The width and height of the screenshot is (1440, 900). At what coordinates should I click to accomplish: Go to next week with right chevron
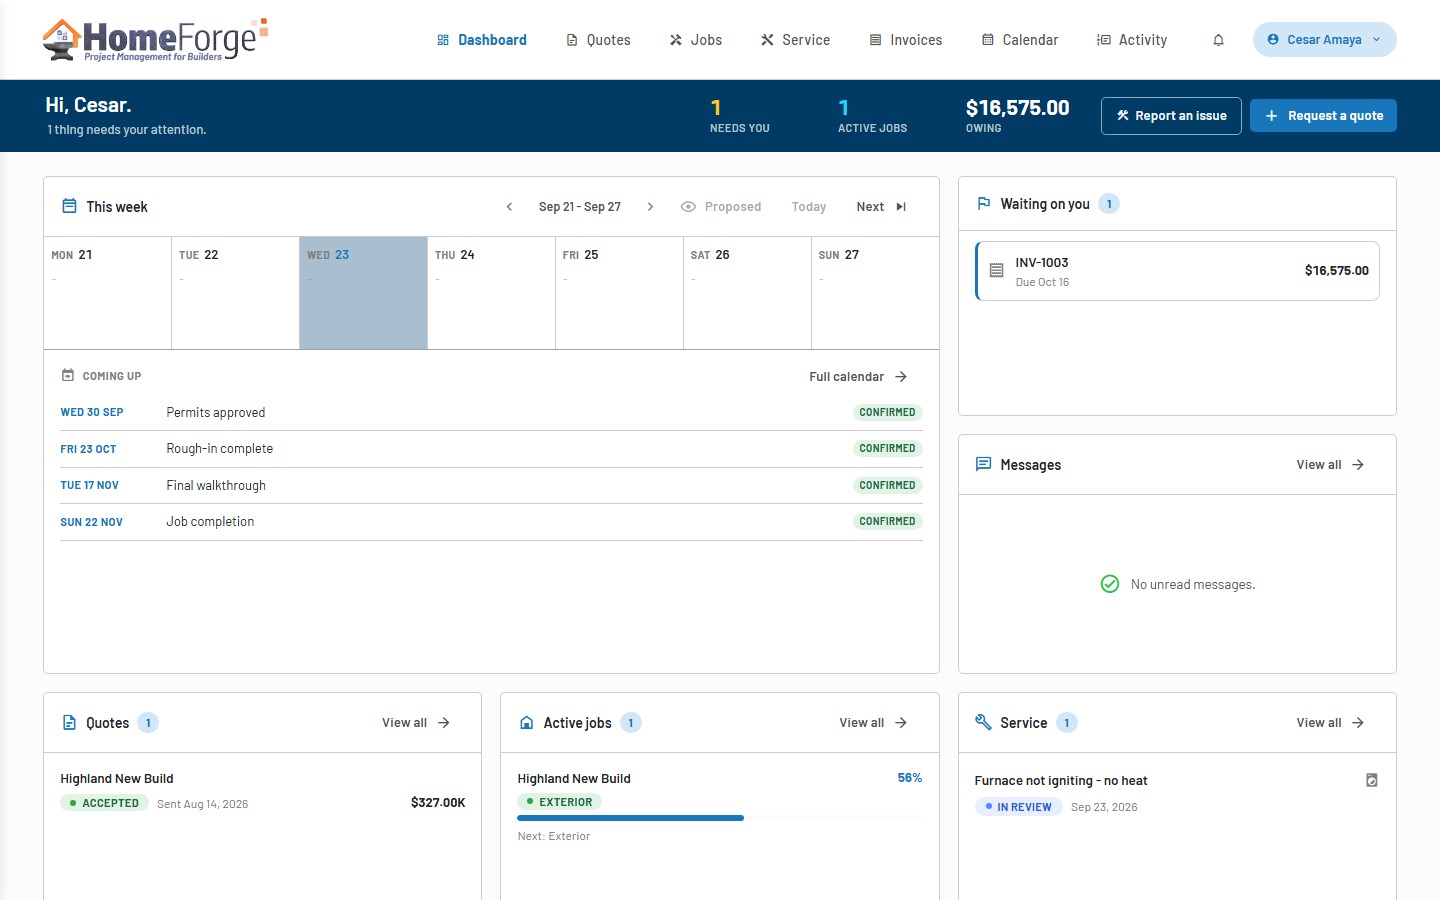[650, 207]
